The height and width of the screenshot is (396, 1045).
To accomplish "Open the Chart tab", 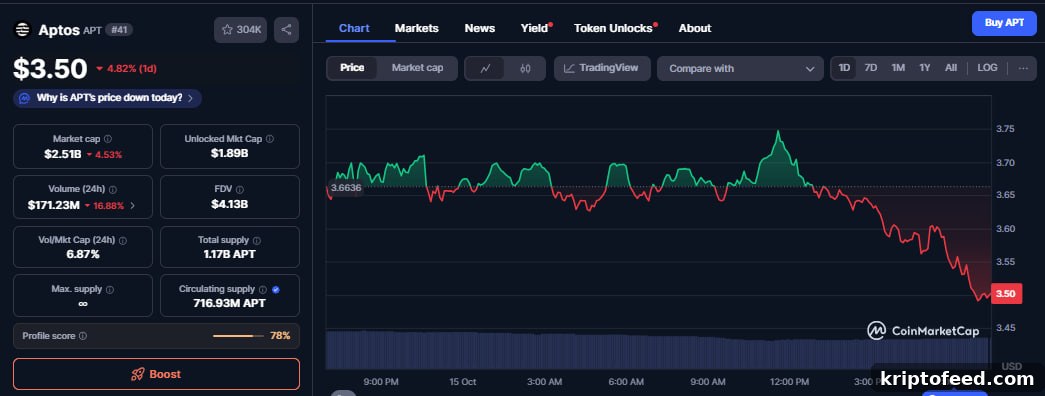I will pyautogui.click(x=354, y=28).
